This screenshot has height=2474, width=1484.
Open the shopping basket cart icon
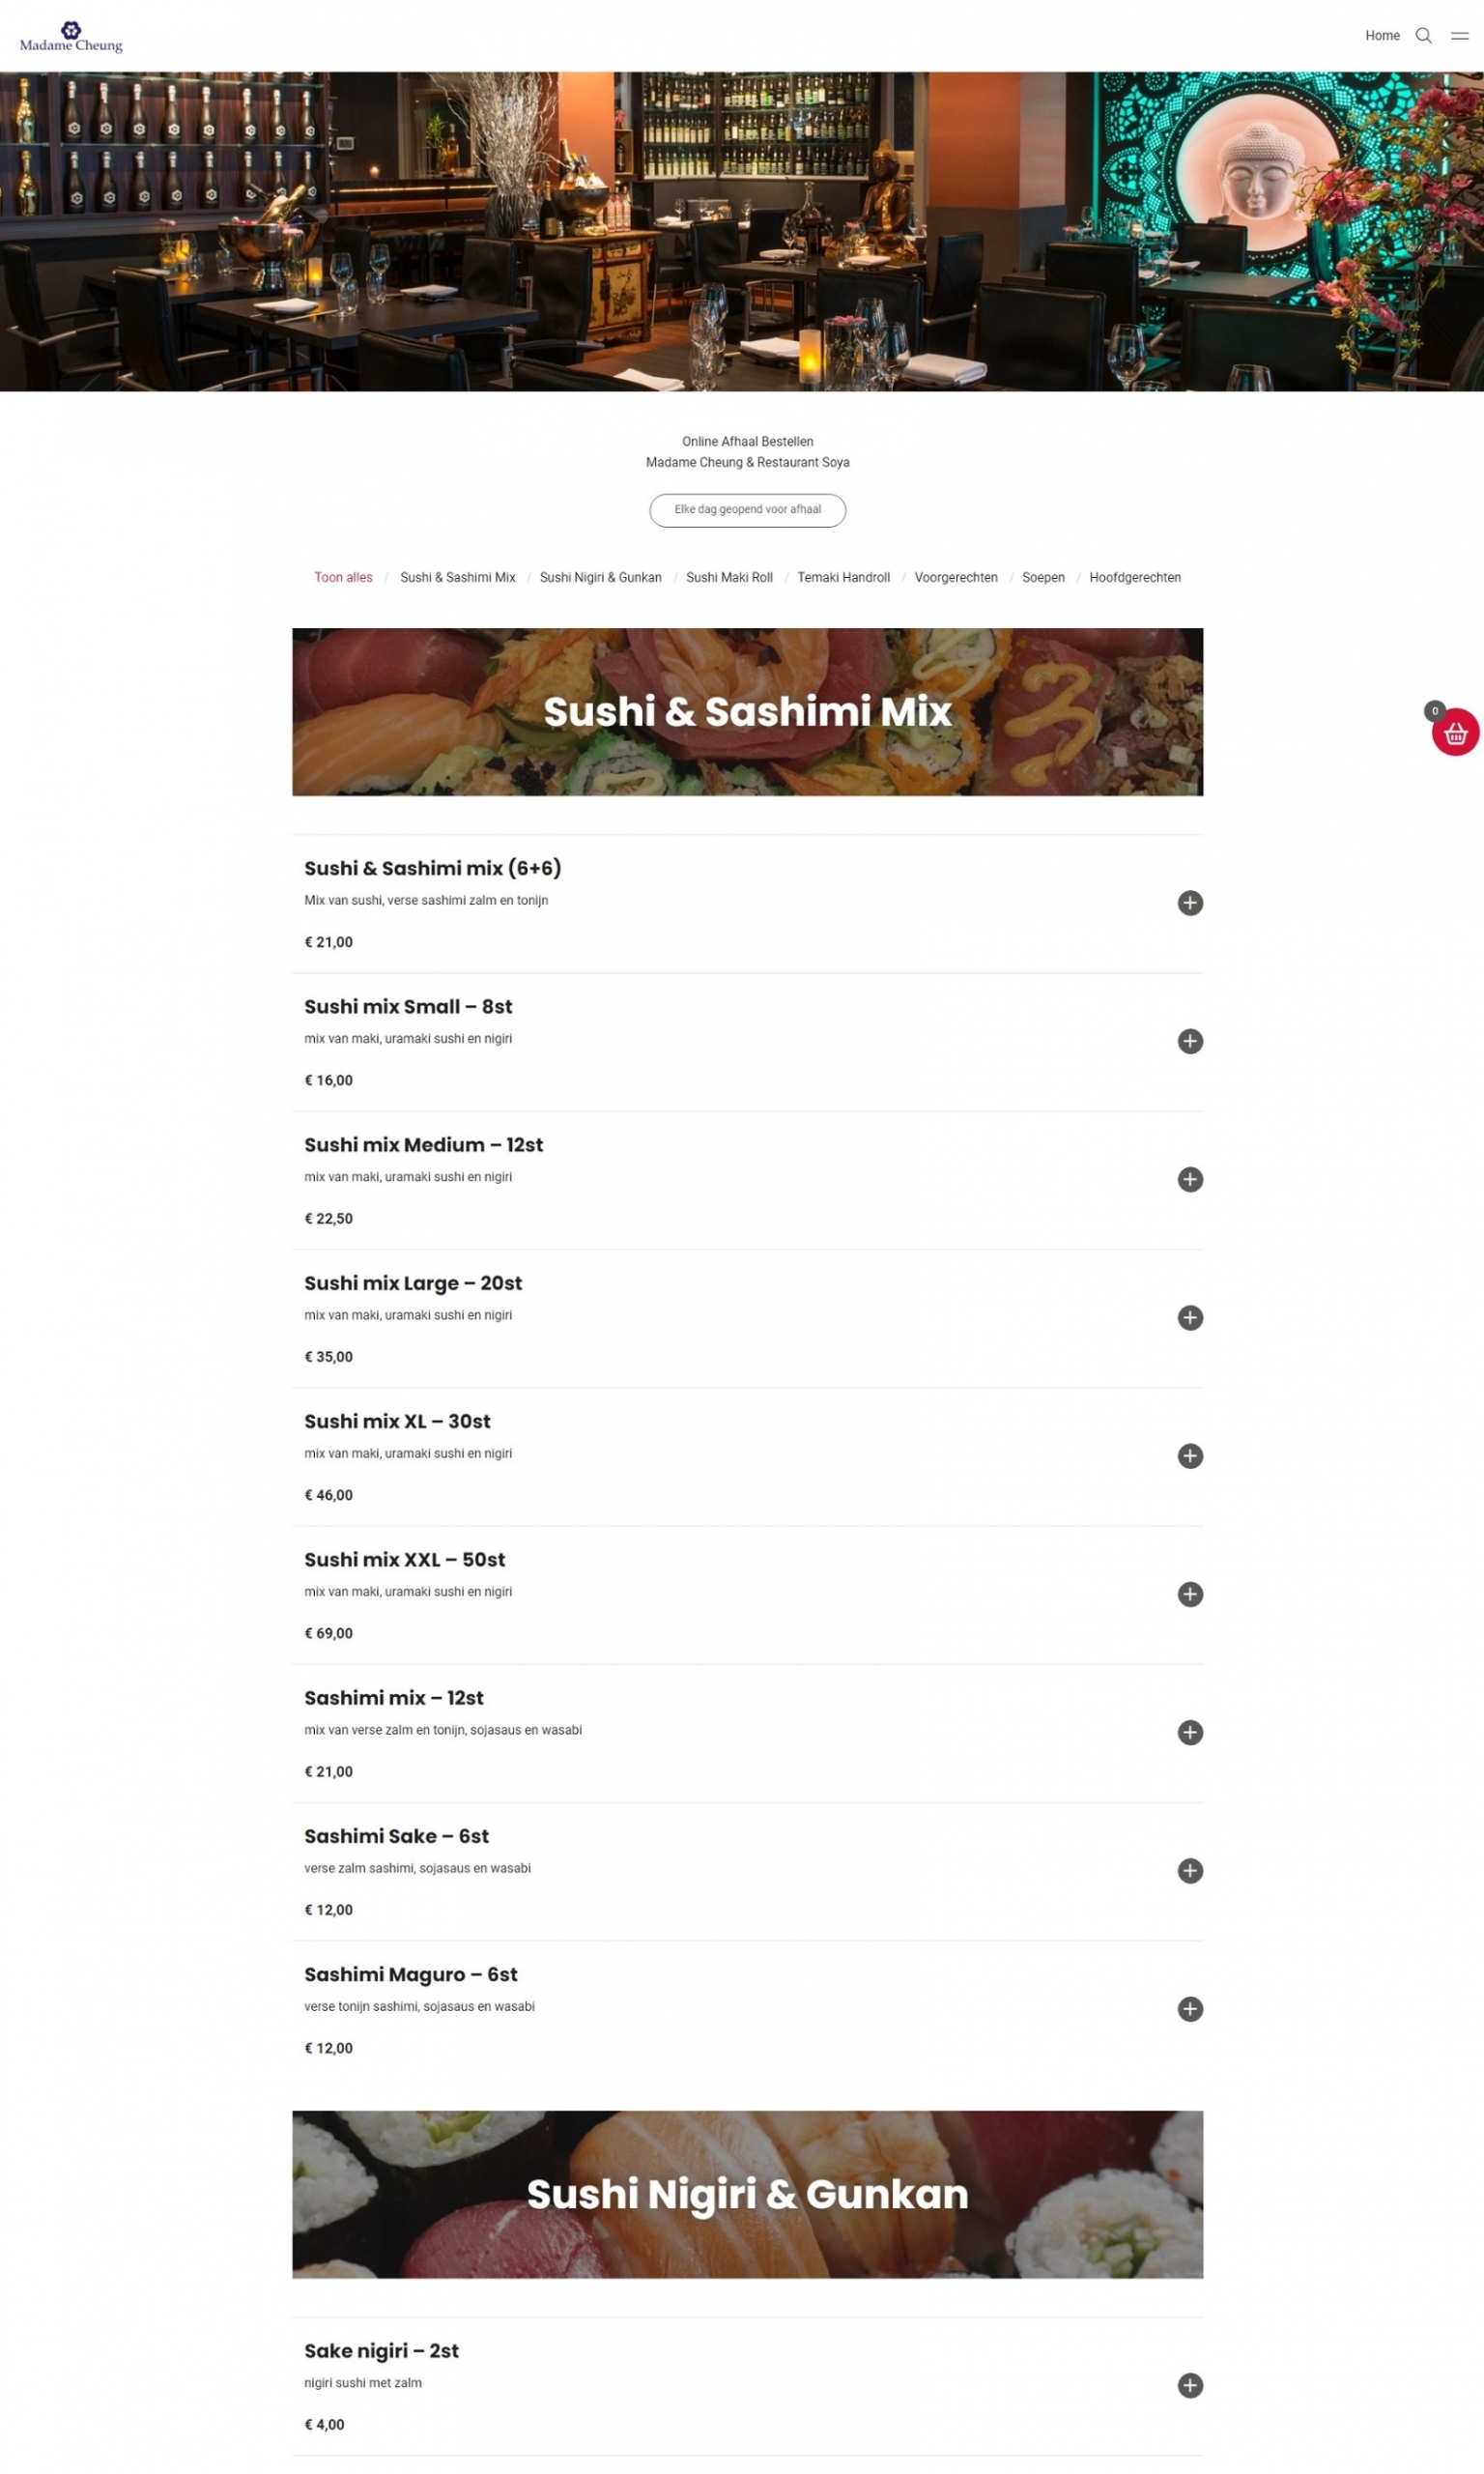point(1455,733)
